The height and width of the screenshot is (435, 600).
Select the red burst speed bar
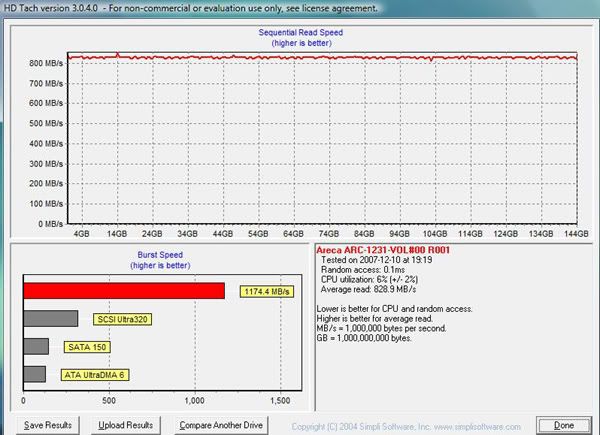pyautogui.click(x=122, y=291)
